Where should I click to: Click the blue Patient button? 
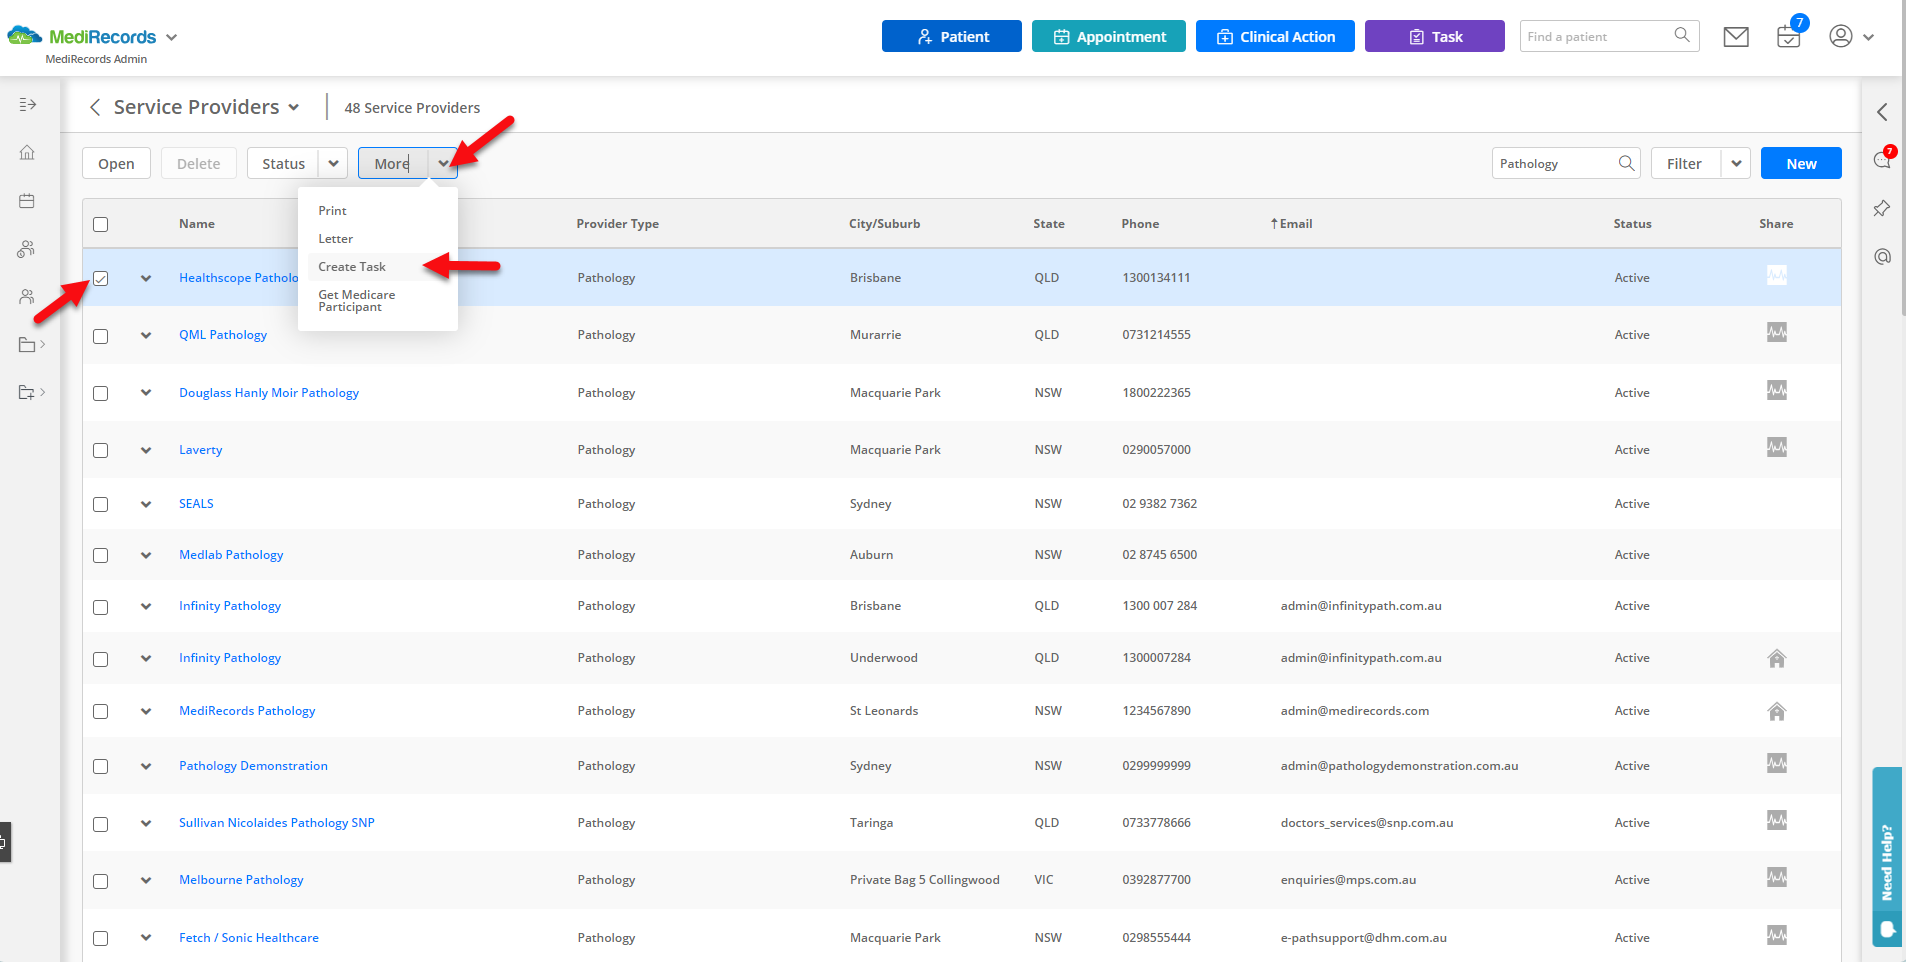pyautogui.click(x=952, y=36)
